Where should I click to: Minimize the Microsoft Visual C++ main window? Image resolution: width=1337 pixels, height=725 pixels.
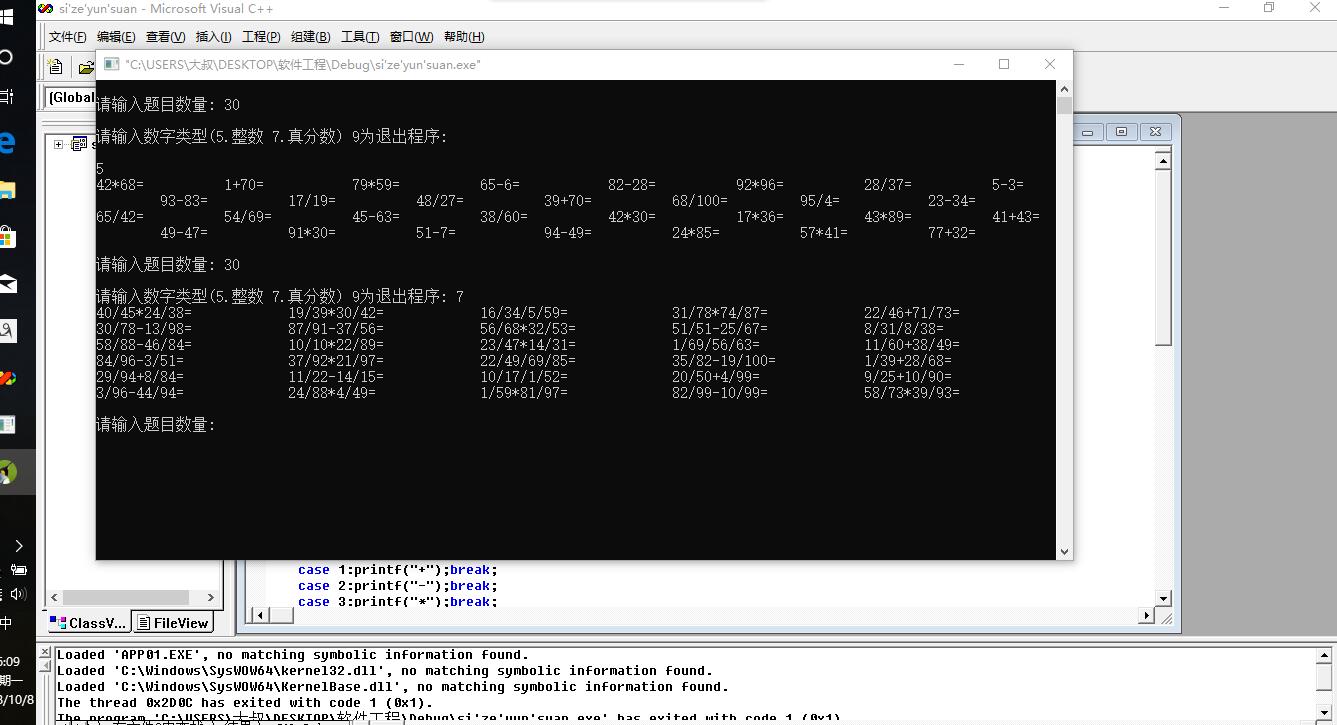coord(1225,8)
